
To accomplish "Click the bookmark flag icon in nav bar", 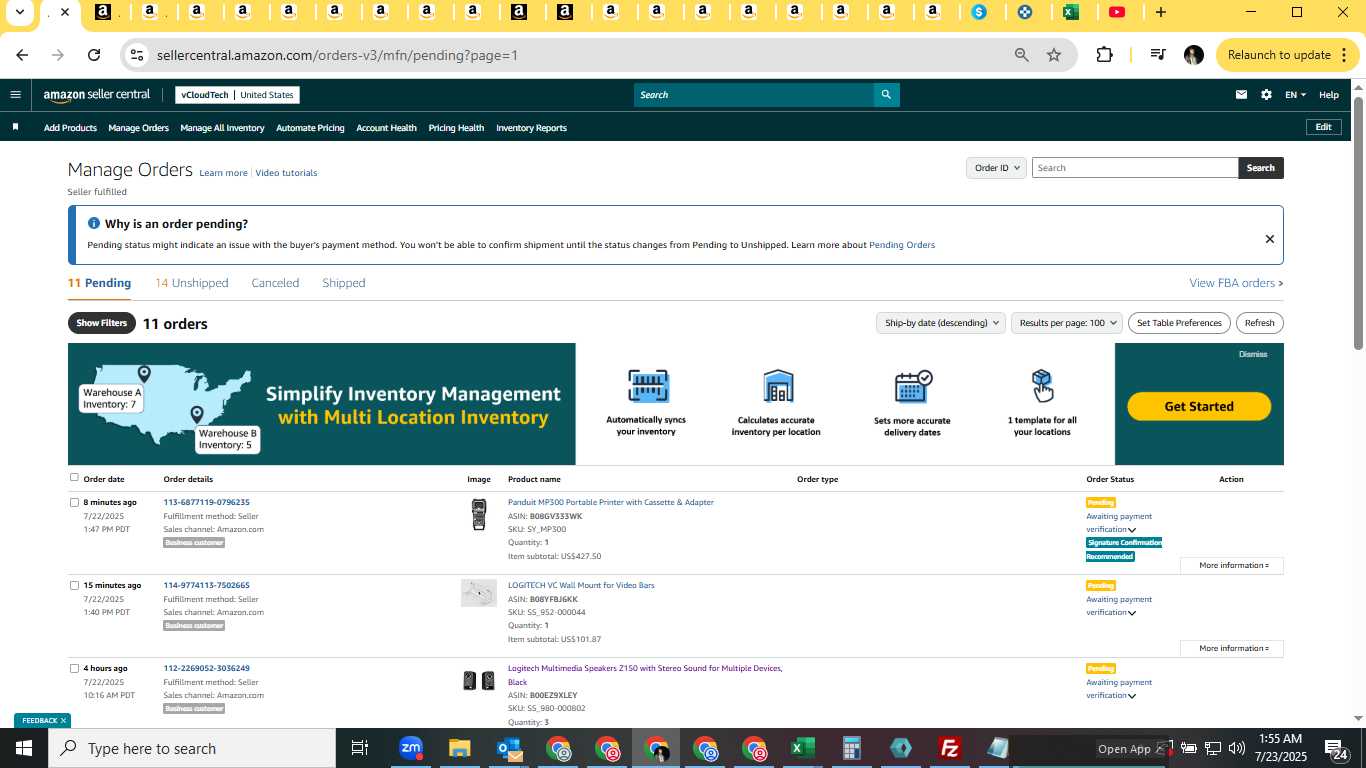I will point(15,127).
